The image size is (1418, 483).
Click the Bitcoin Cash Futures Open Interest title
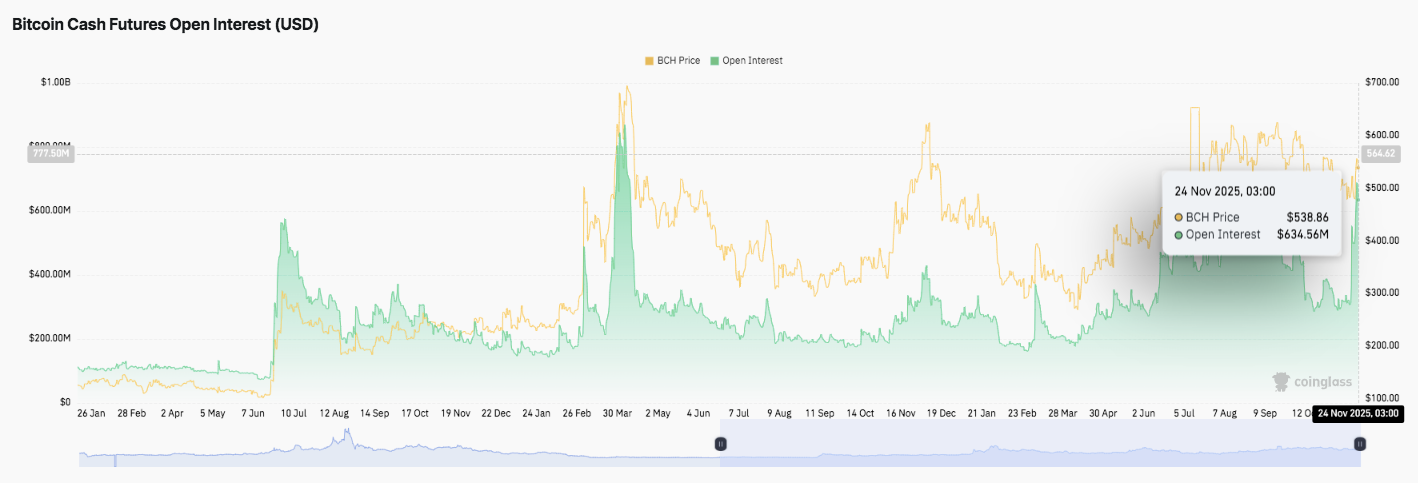tap(165, 25)
